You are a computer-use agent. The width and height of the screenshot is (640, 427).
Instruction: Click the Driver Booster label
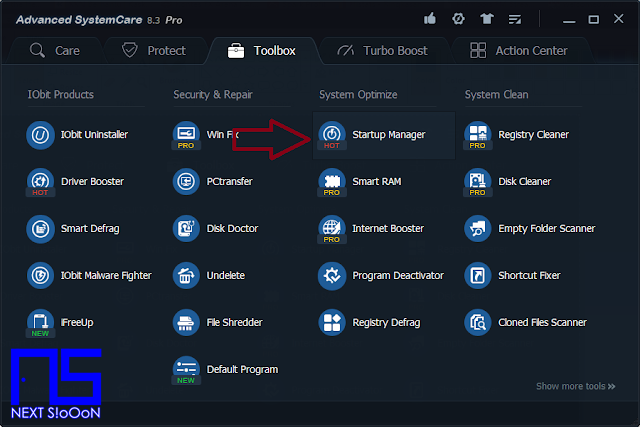[x=92, y=182]
